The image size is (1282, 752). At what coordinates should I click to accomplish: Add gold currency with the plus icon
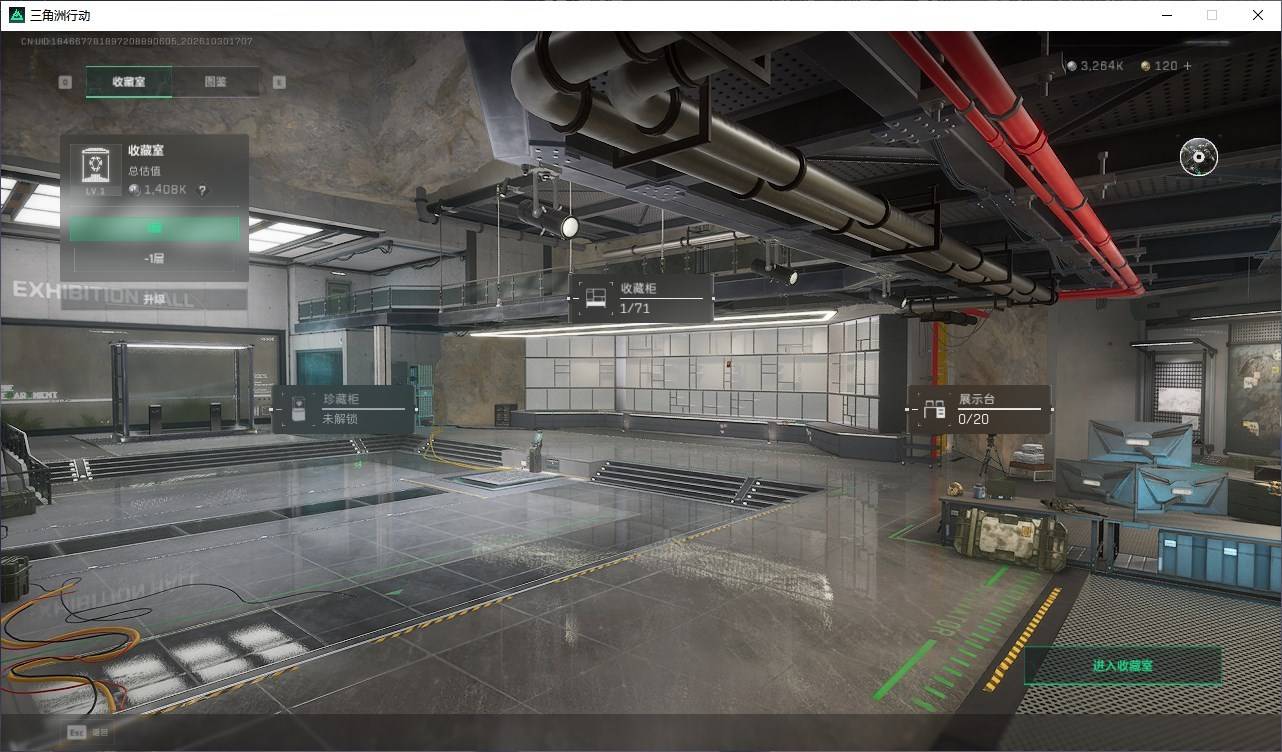click(1187, 66)
